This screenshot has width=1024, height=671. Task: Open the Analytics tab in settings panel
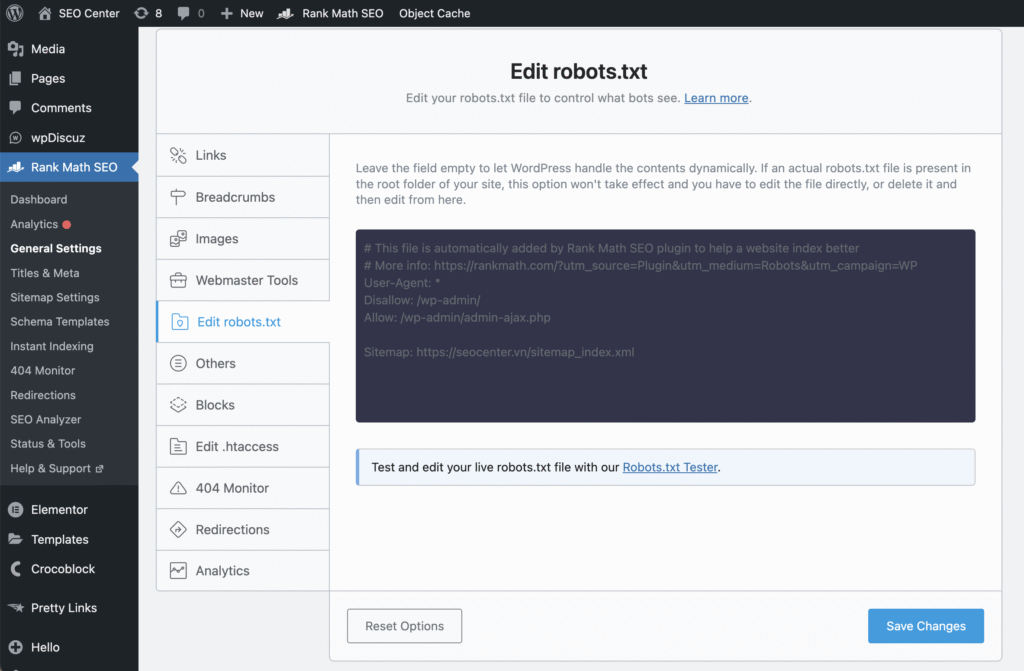coord(222,571)
